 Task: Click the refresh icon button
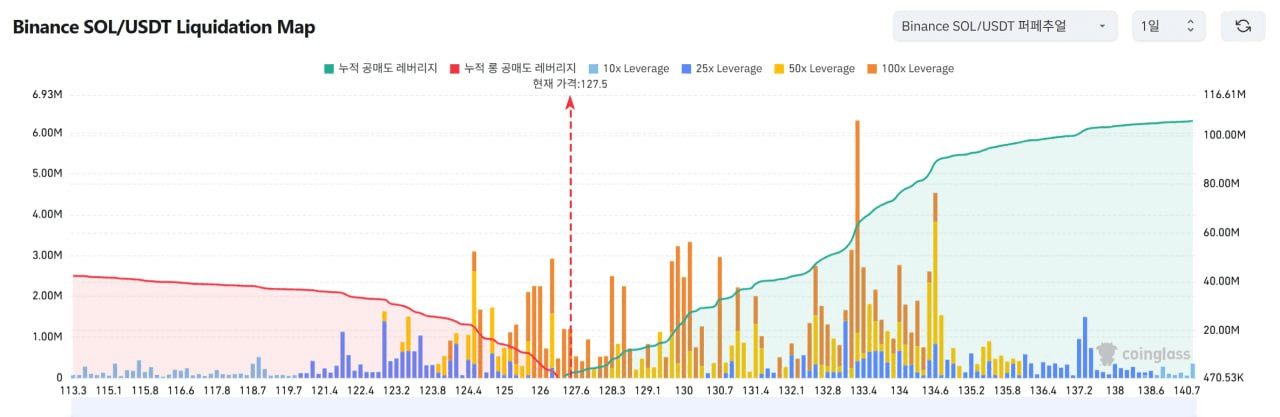(1243, 26)
